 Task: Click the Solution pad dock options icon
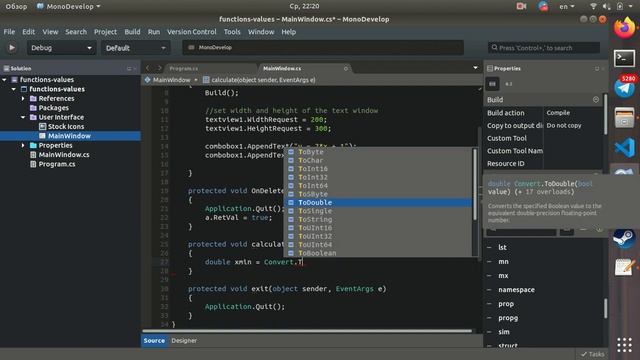tap(129, 69)
